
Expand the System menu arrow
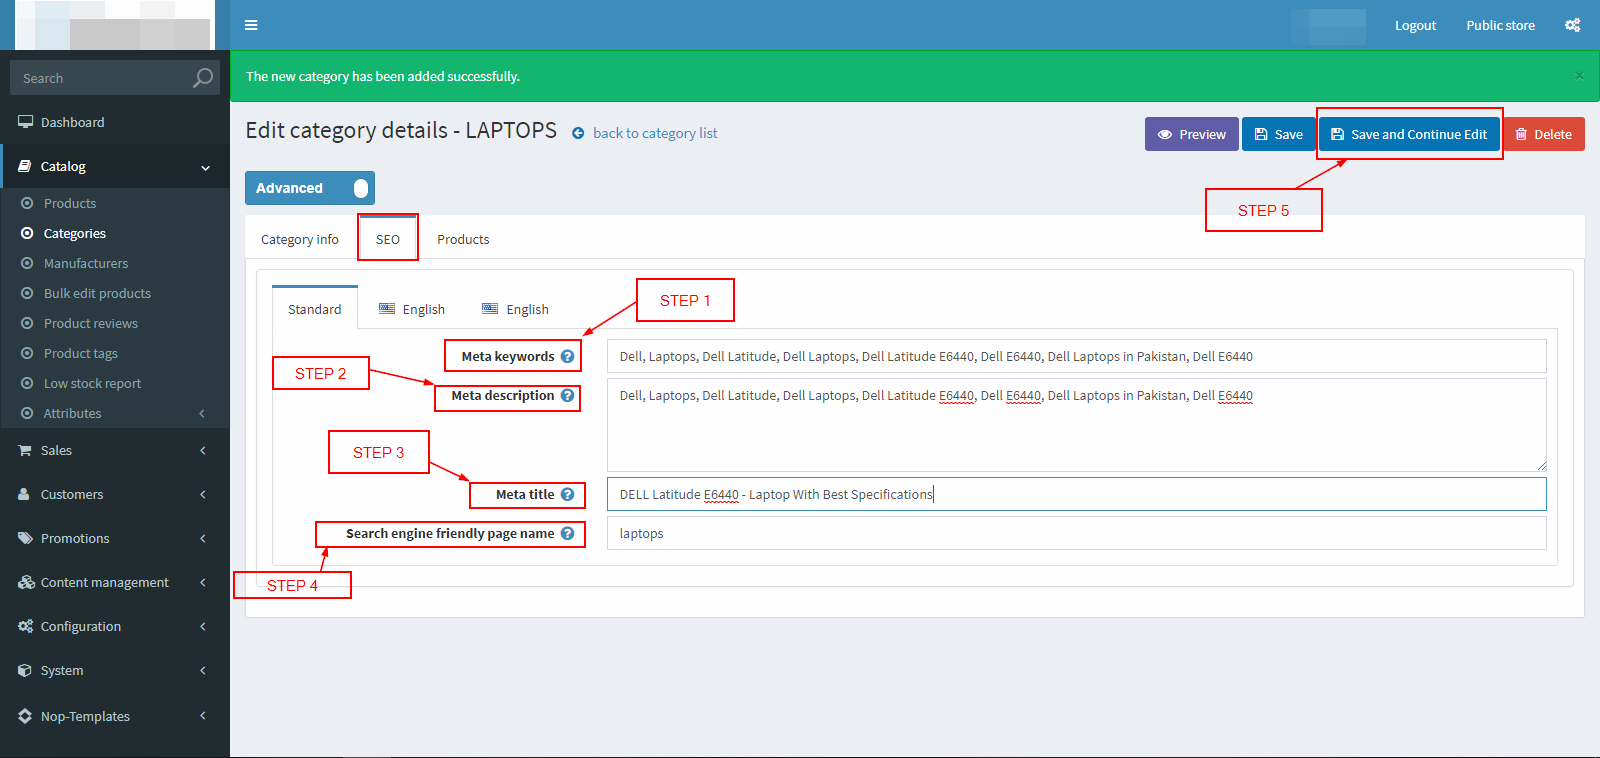click(203, 670)
